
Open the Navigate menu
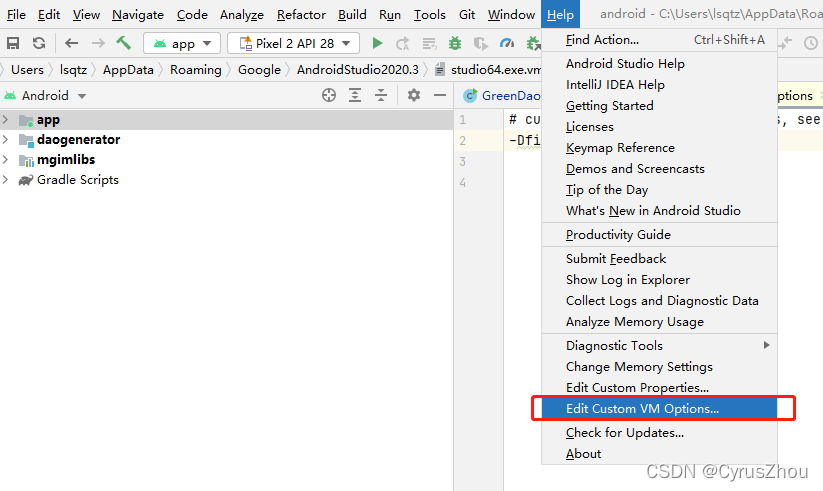(138, 15)
